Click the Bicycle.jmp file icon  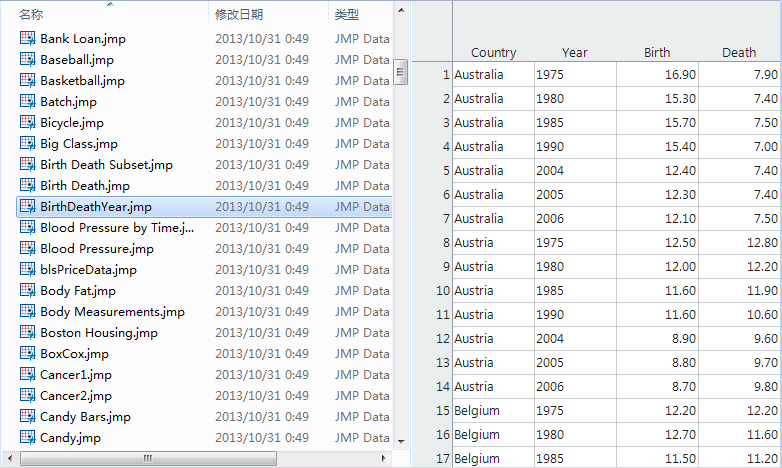click(x=27, y=122)
